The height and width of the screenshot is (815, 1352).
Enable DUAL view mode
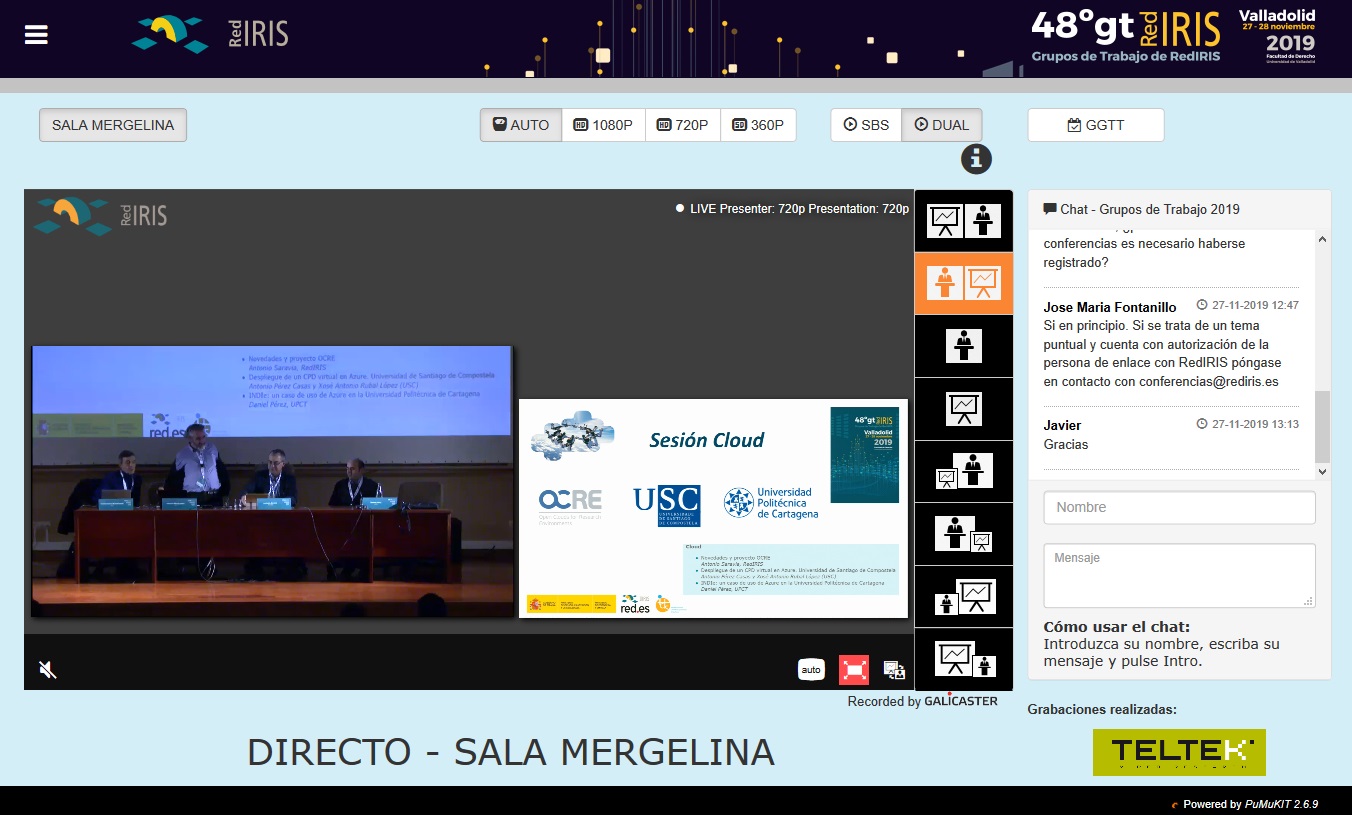(942, 125)
